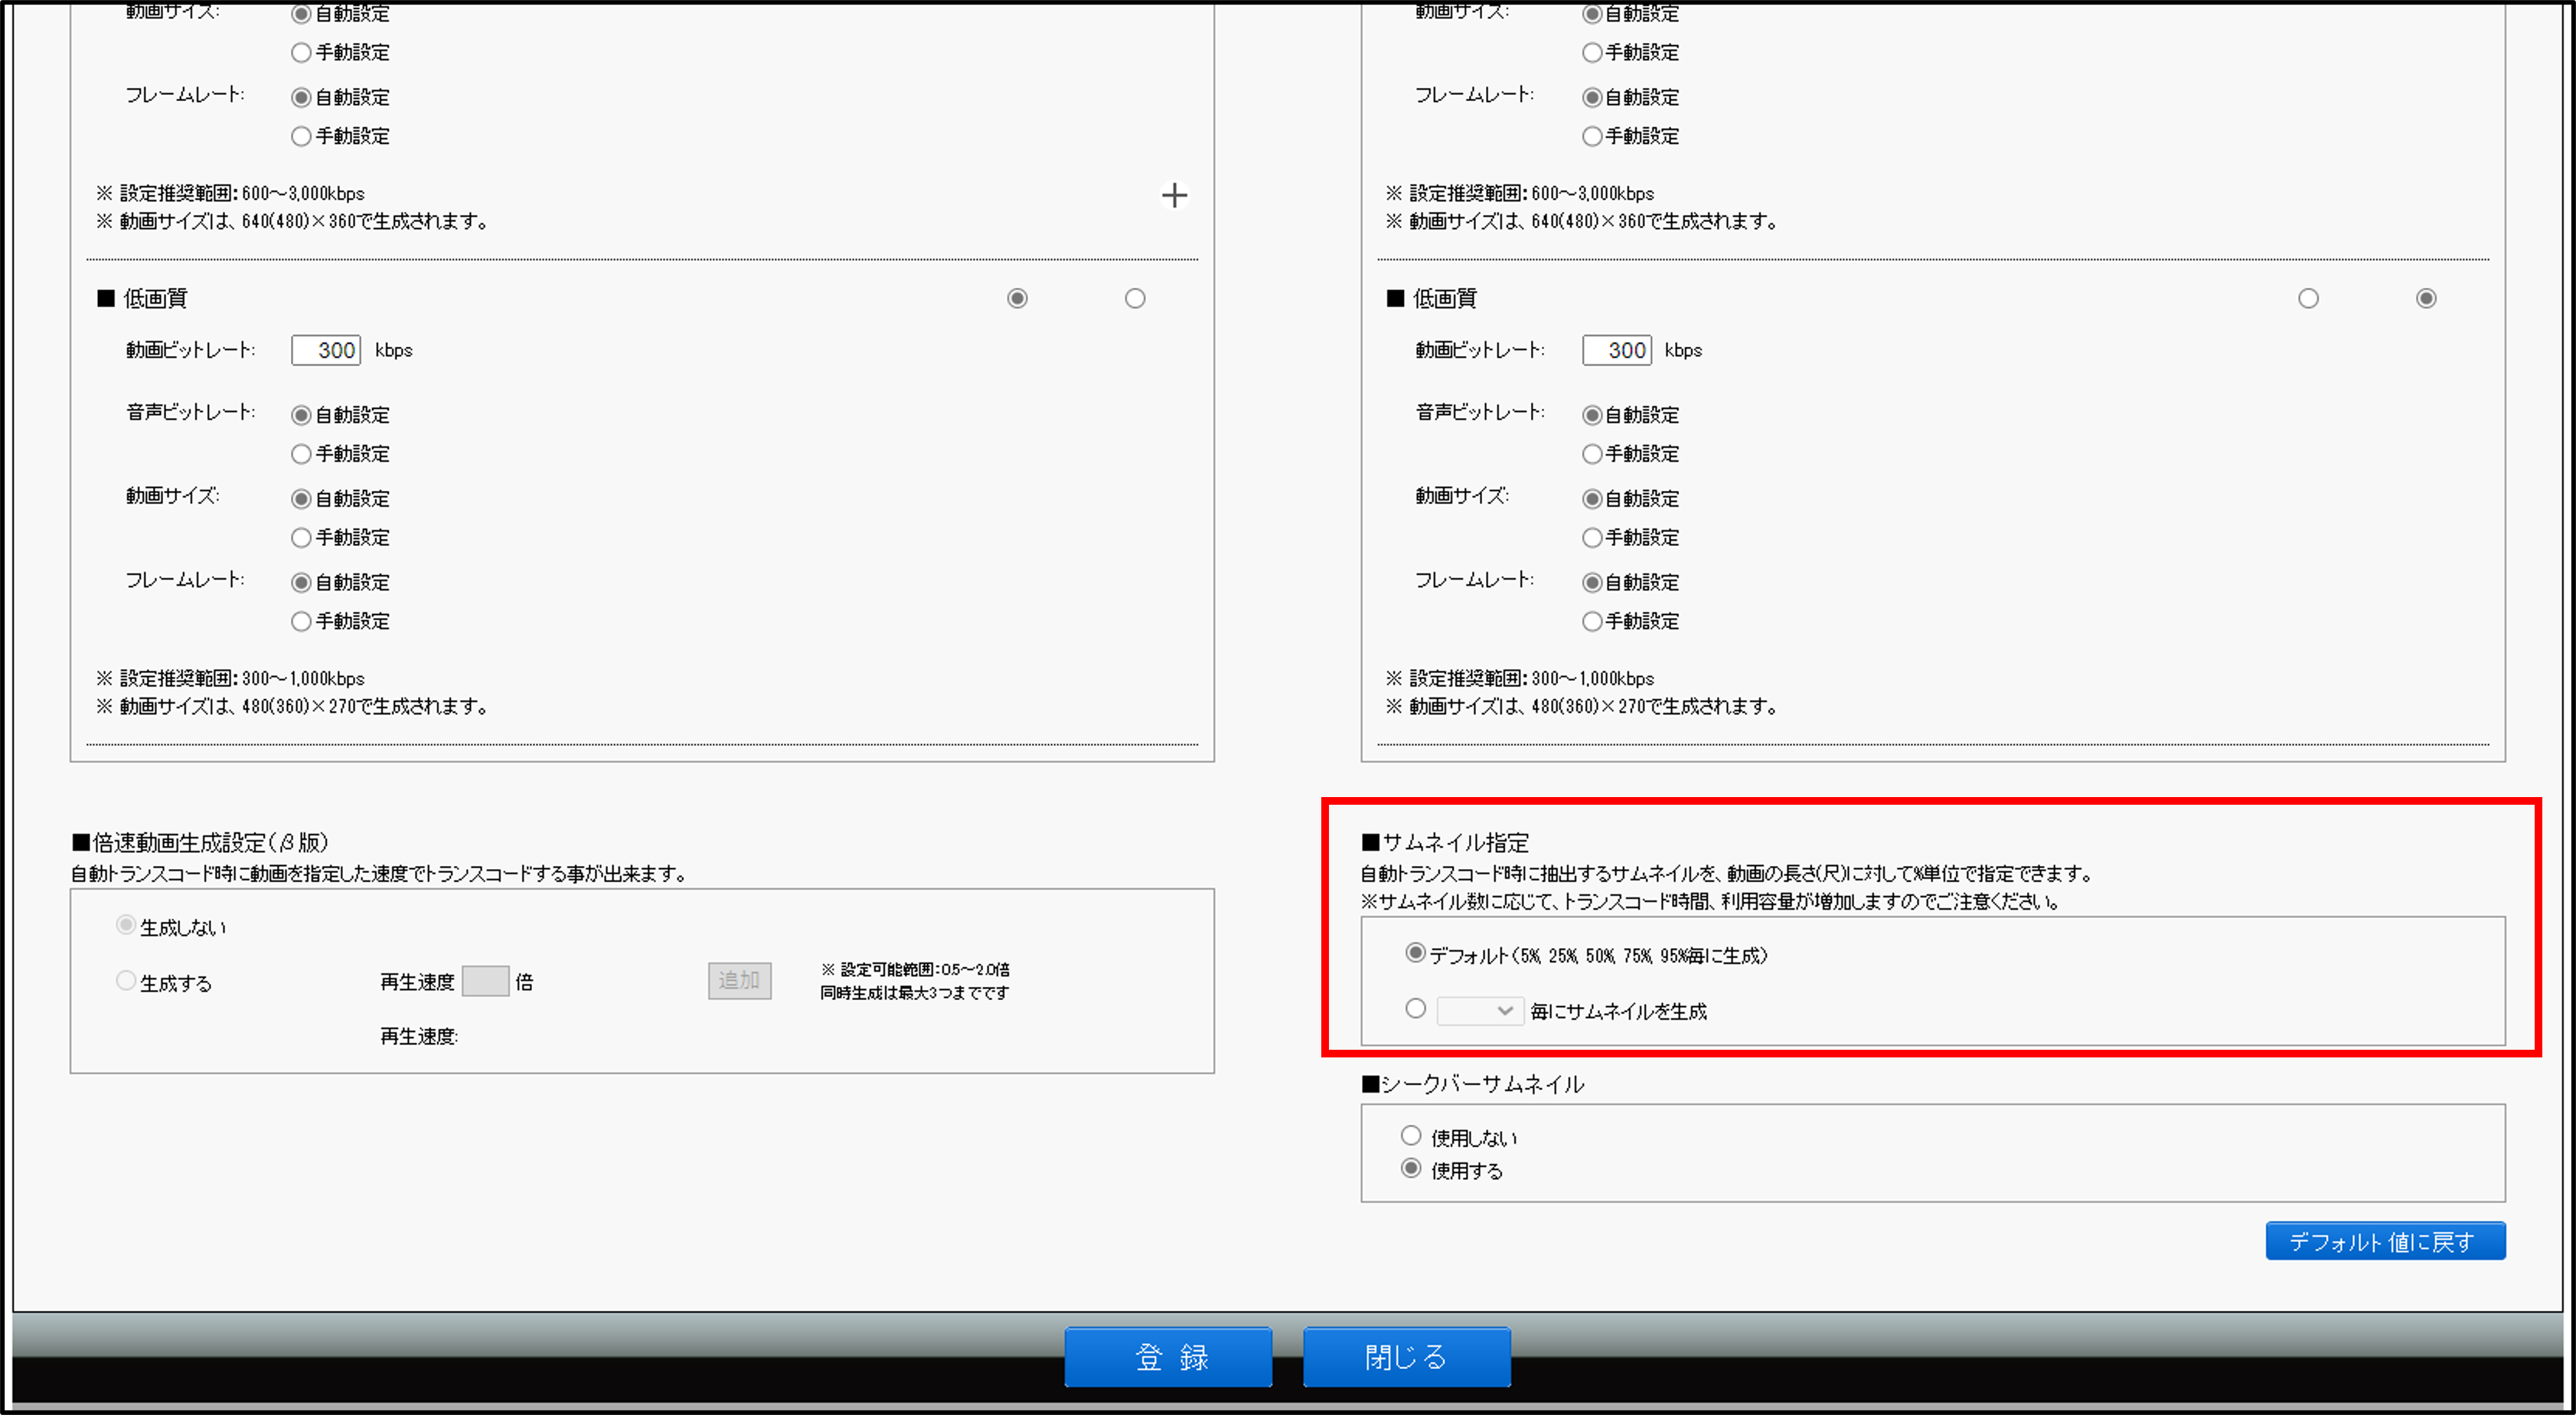Viewport: 2576px width, 1415px height.
Task: Select デフォルト thumbnail generation radio
Action: click(1415, 953)
